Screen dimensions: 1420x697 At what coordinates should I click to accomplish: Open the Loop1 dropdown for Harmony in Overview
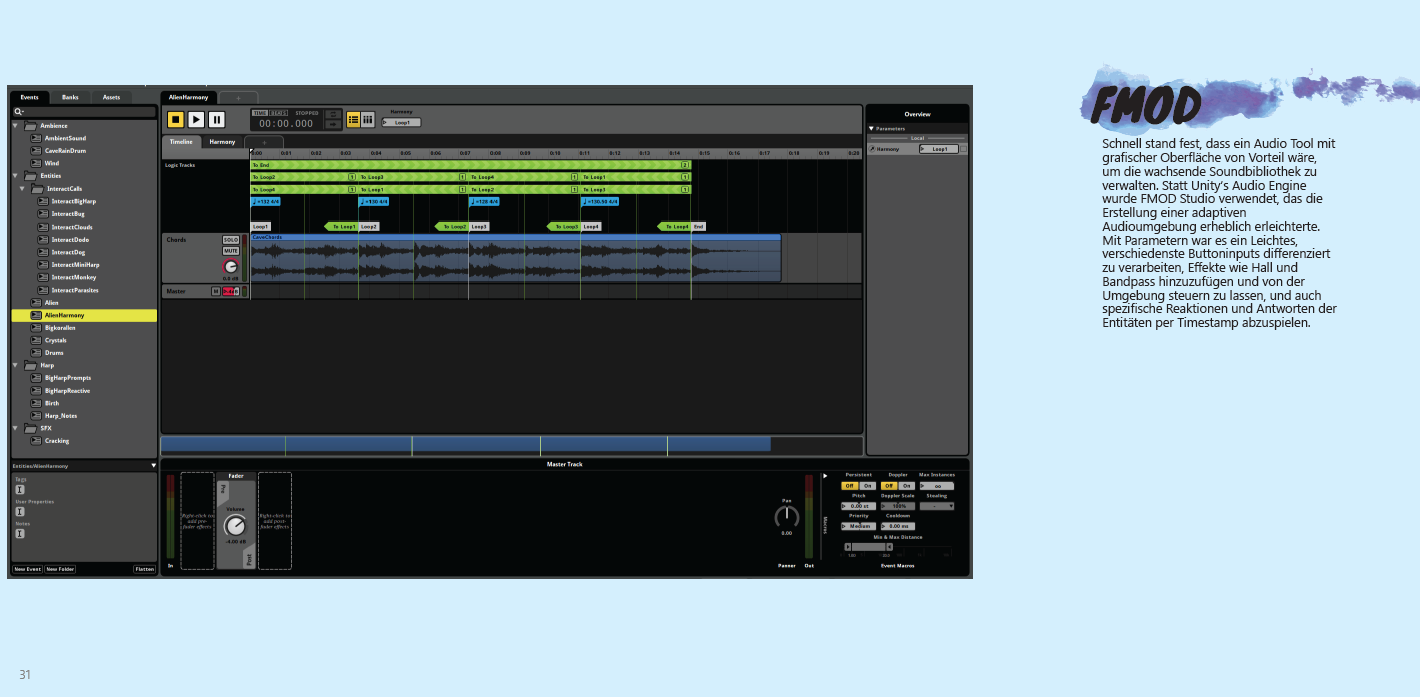[938, 149]
